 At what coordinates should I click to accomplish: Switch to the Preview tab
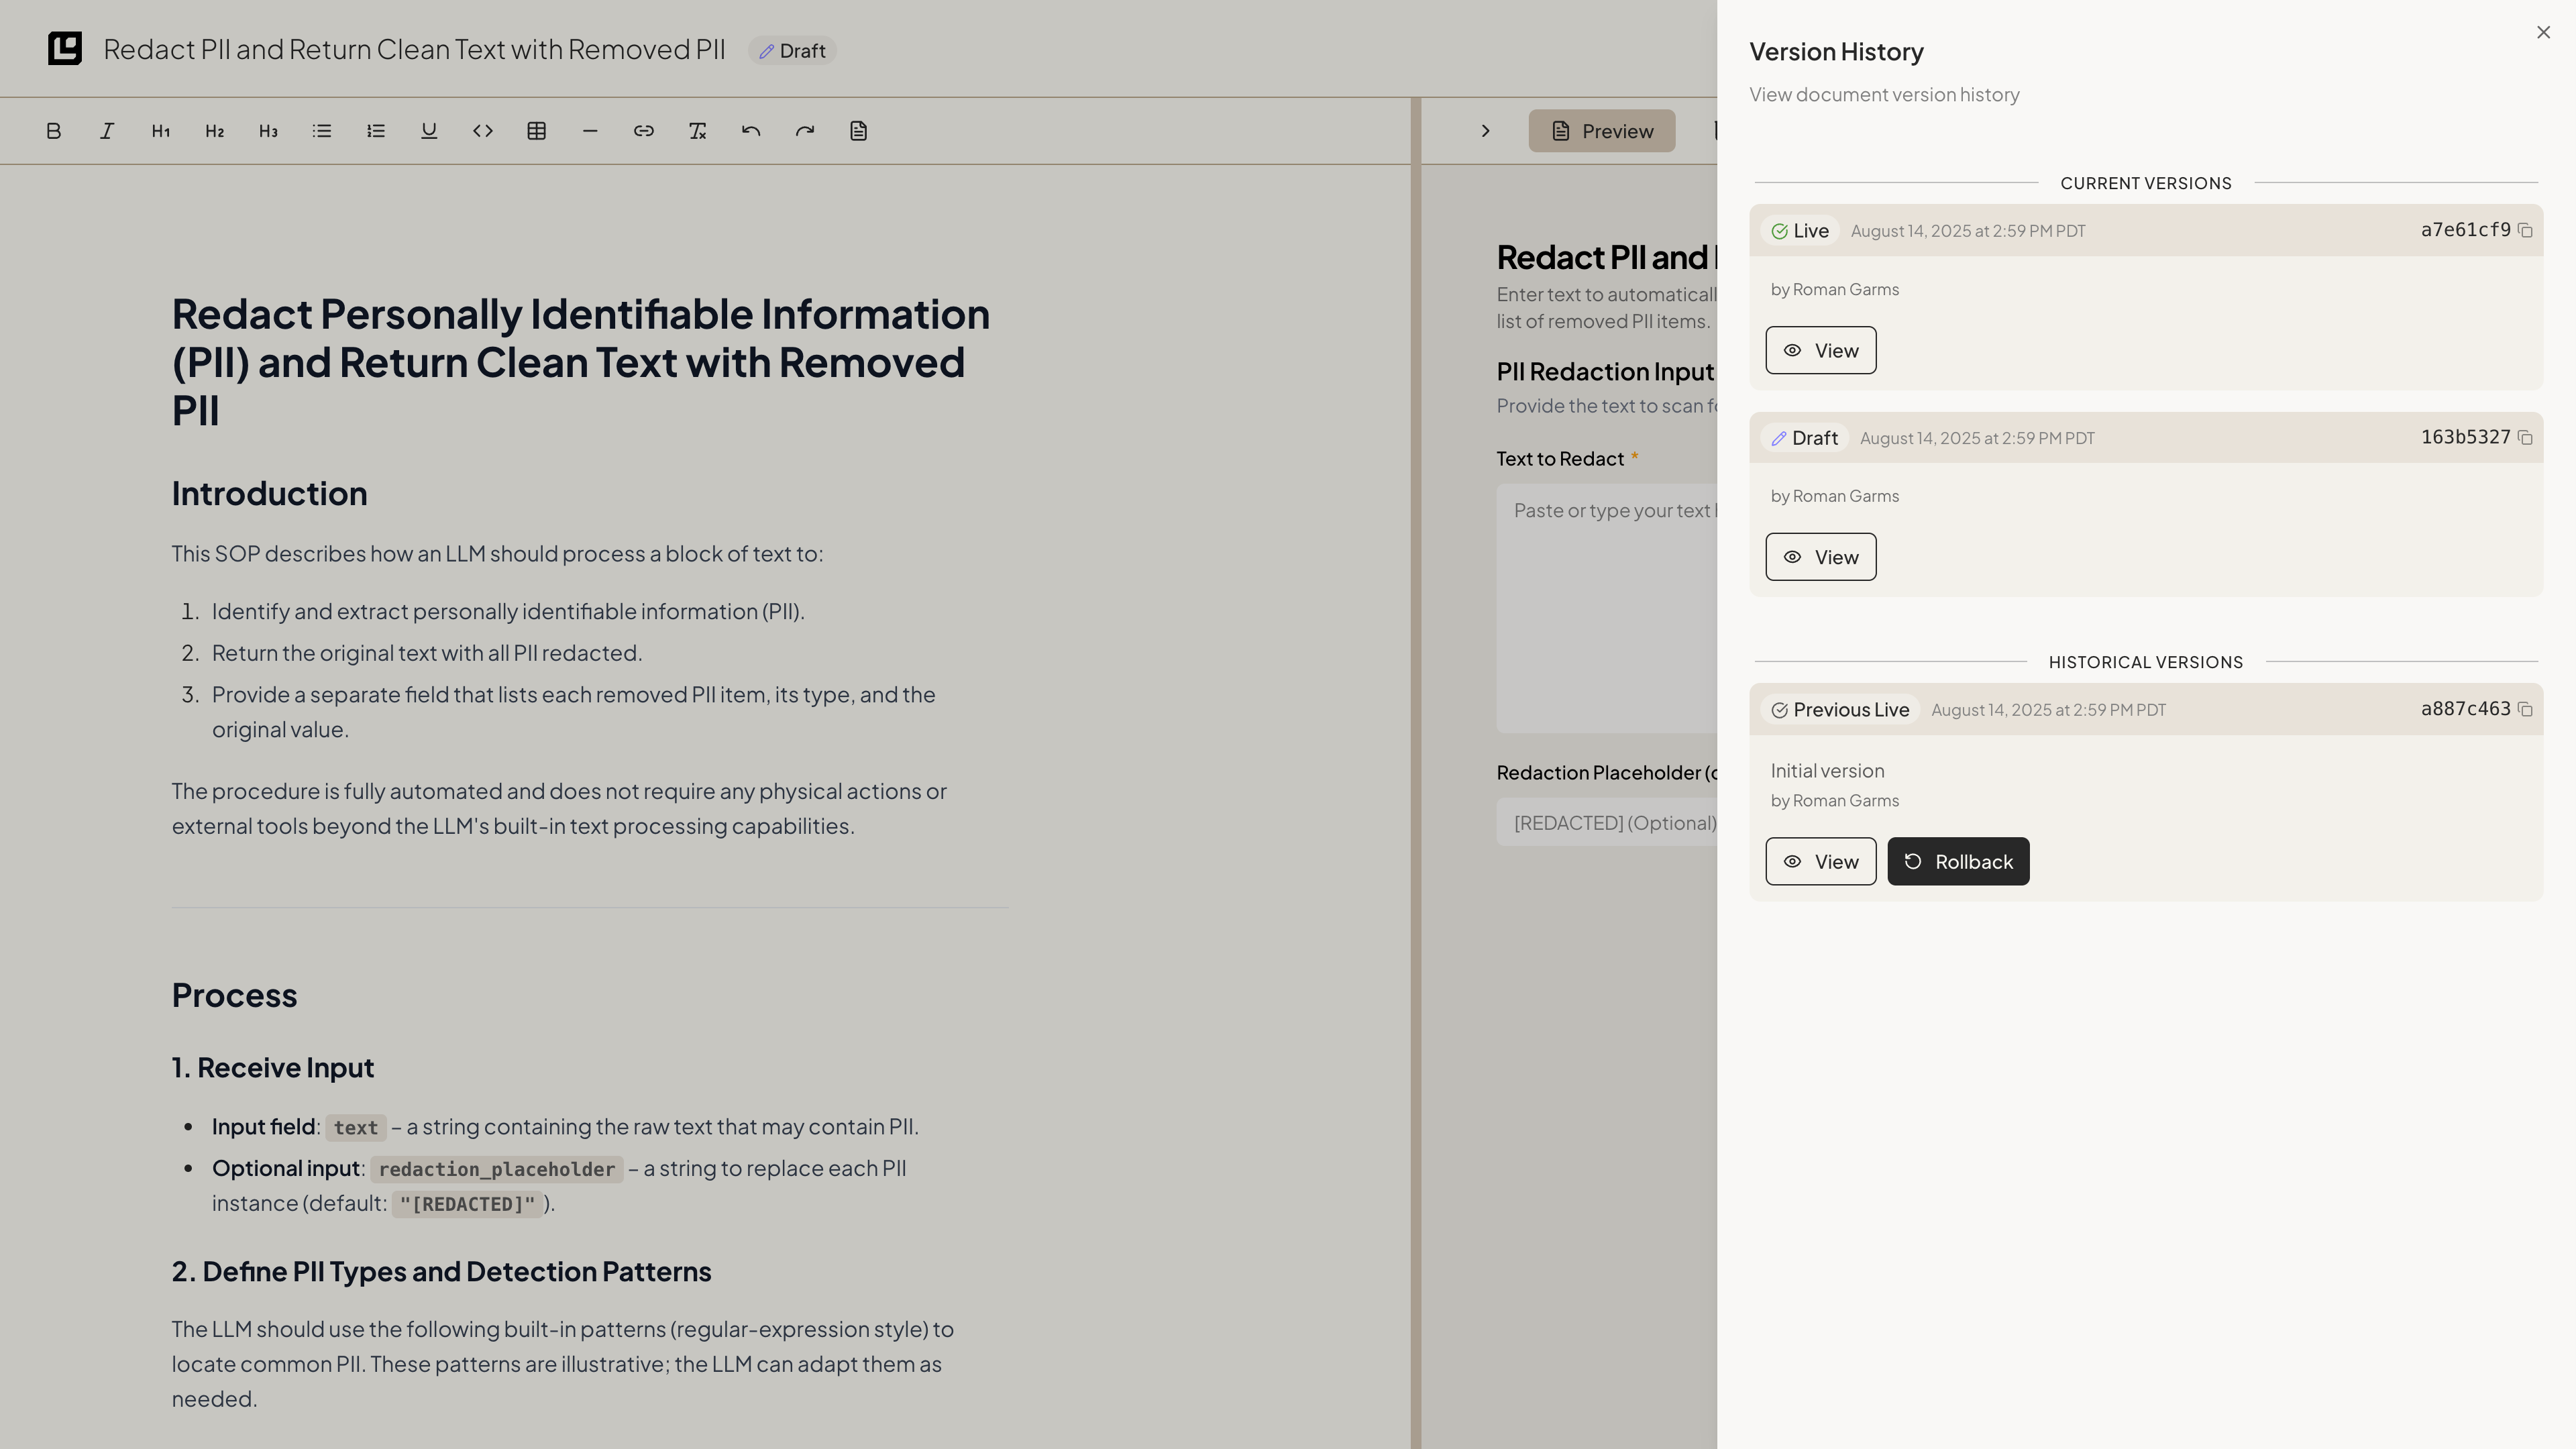click(1601, 131)
